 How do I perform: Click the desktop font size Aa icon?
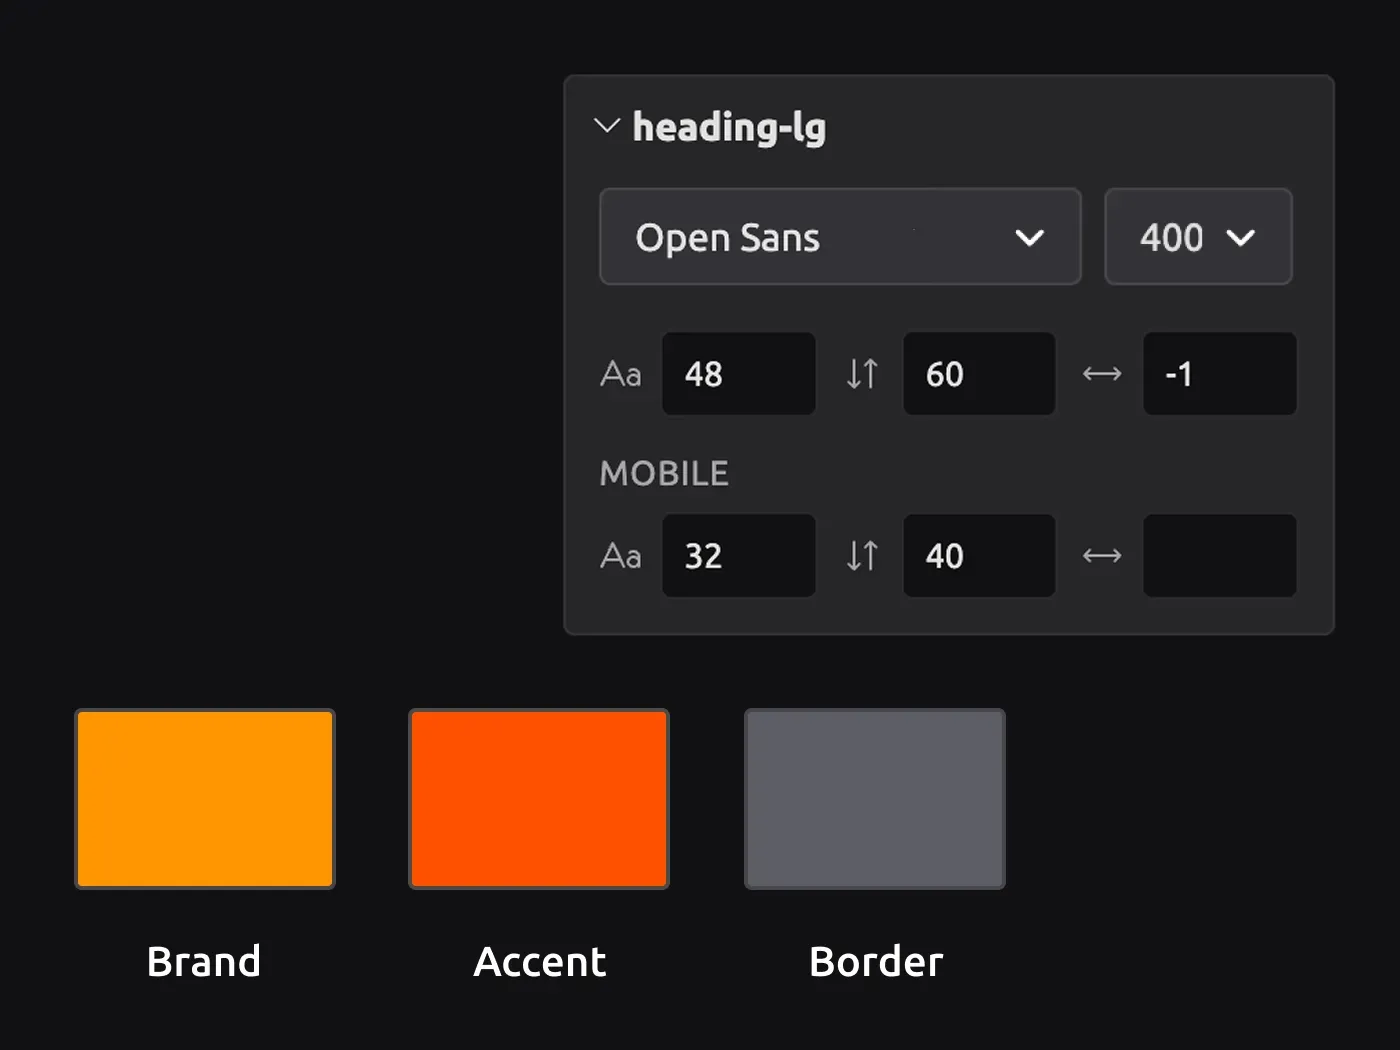(621, 374)
